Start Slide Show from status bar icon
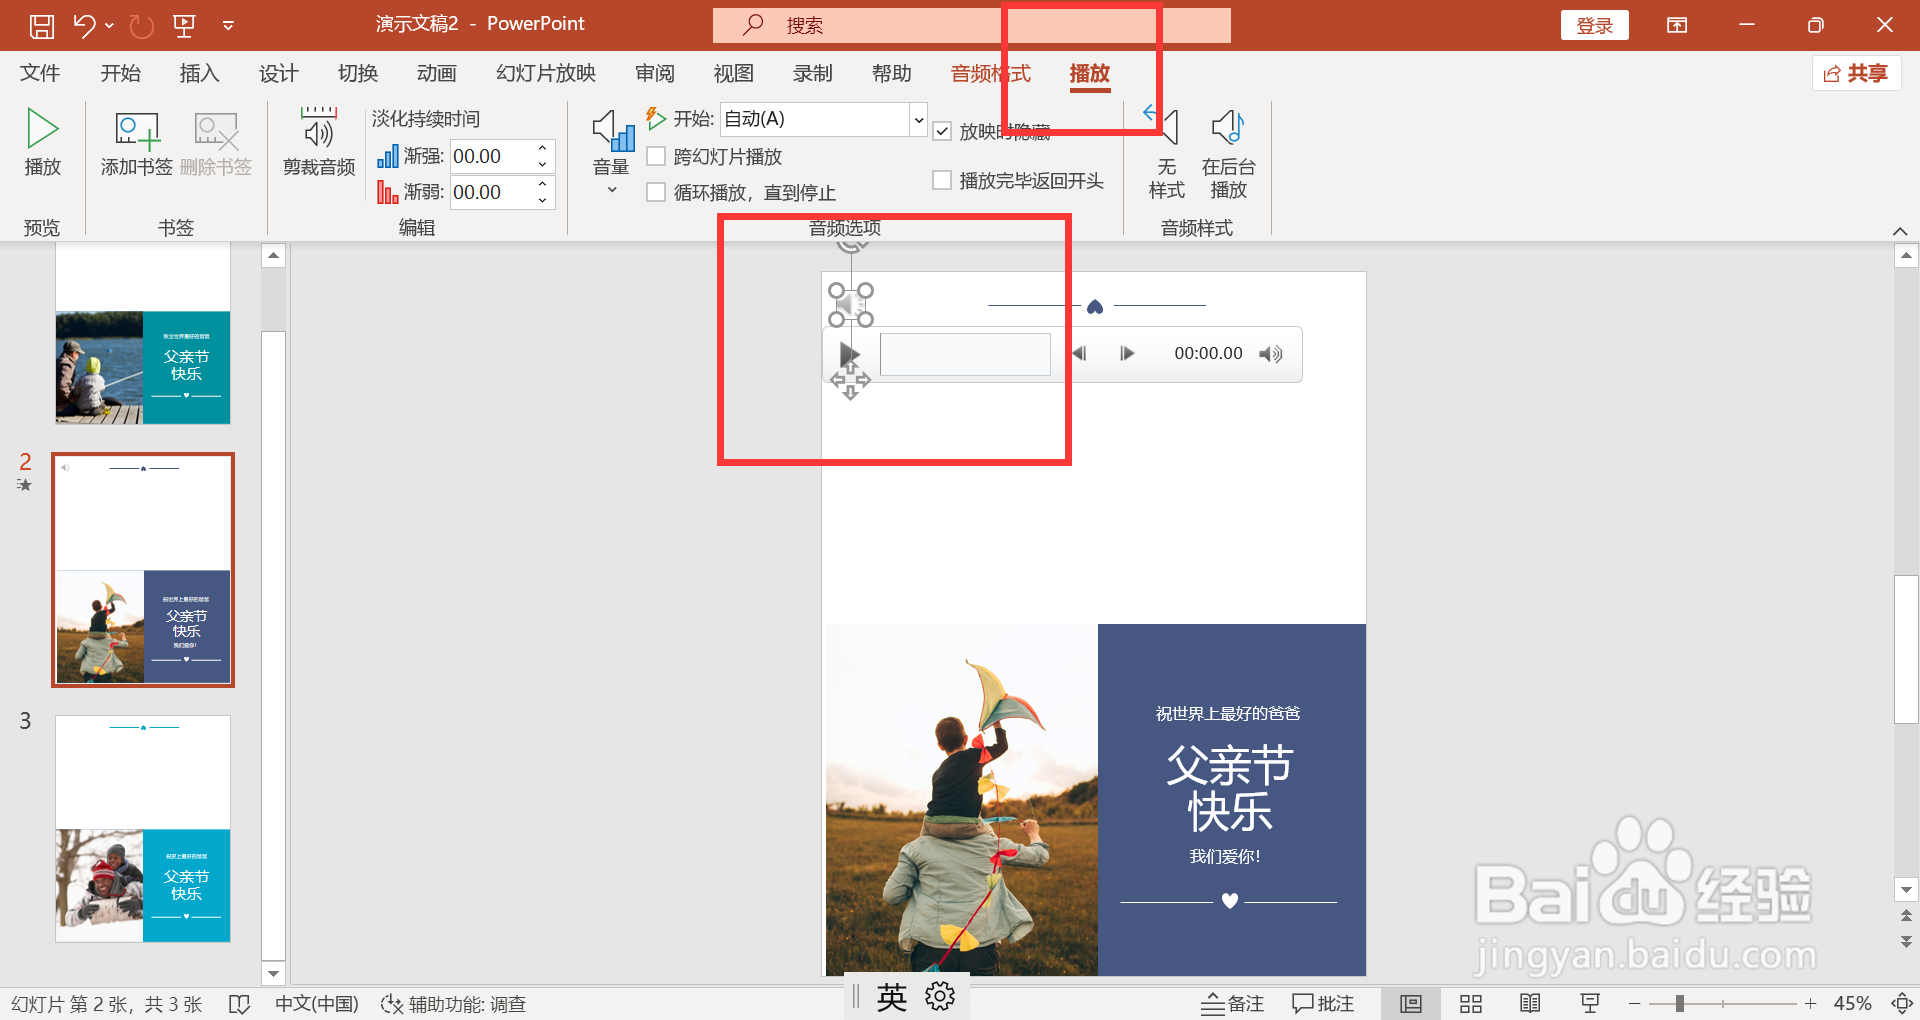This screenshot has width=1920, height=1020. [x=1590, y=1003]
